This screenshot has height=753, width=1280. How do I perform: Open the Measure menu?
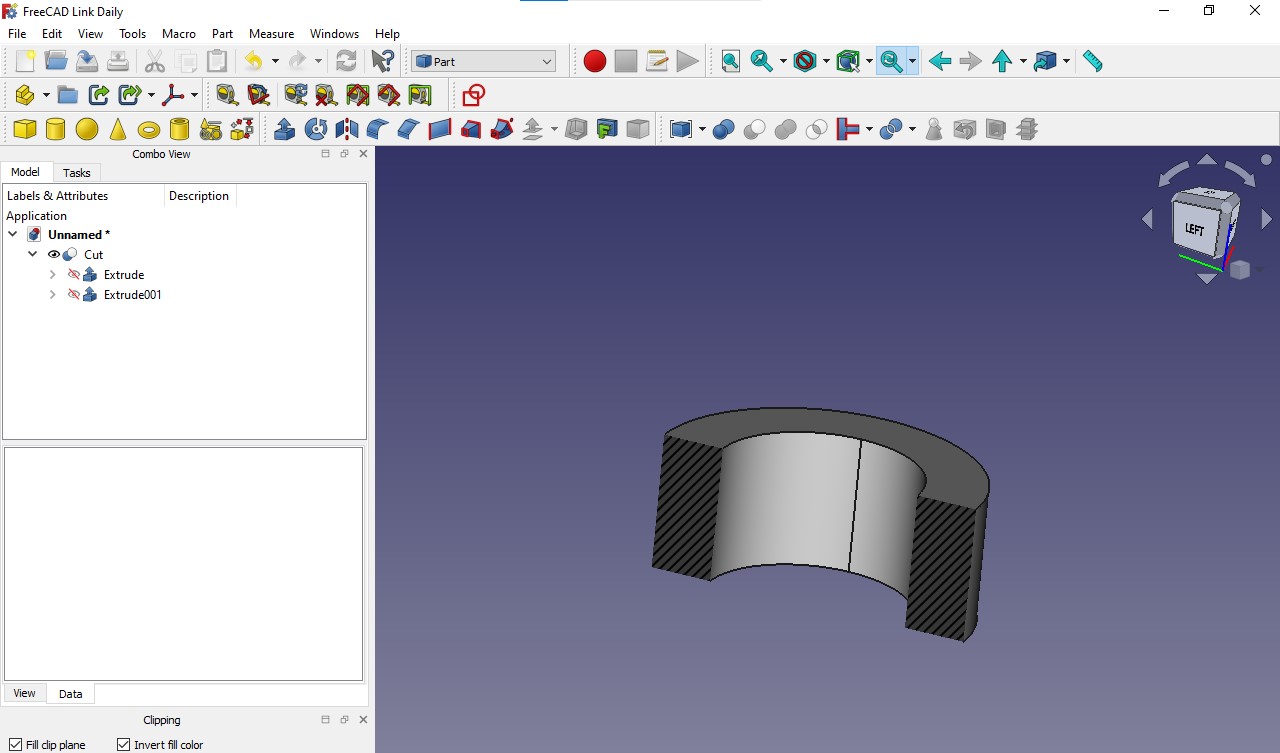coord(271,33)
